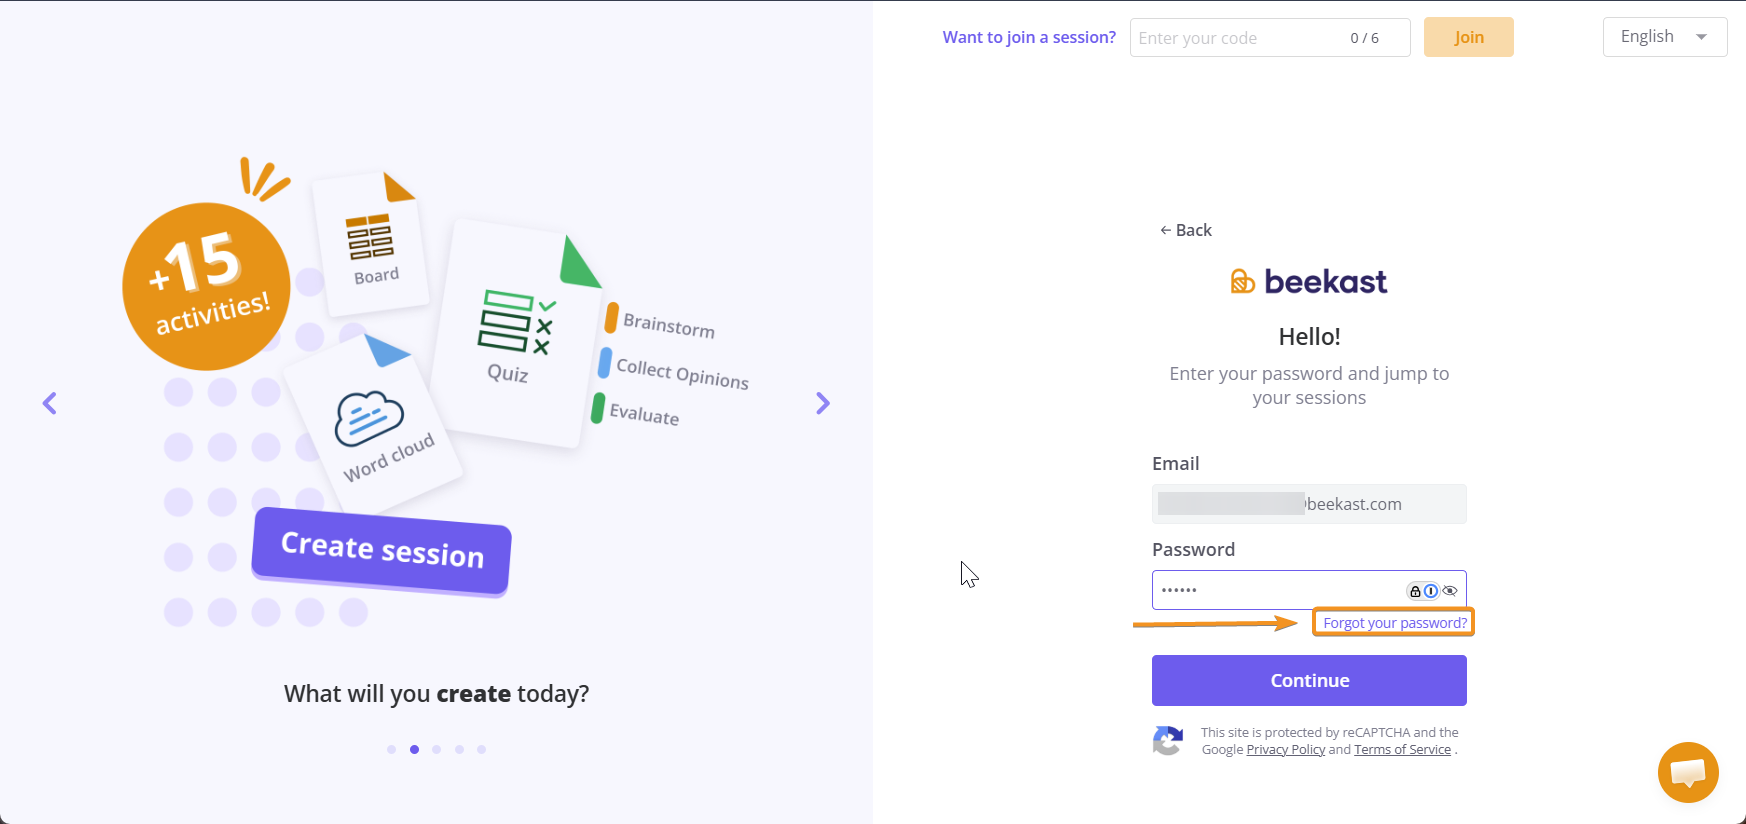This screenshot has width=1746, height=824.
Task: Toggle password visibility eye icon
Action: [x=1450, y=591]
